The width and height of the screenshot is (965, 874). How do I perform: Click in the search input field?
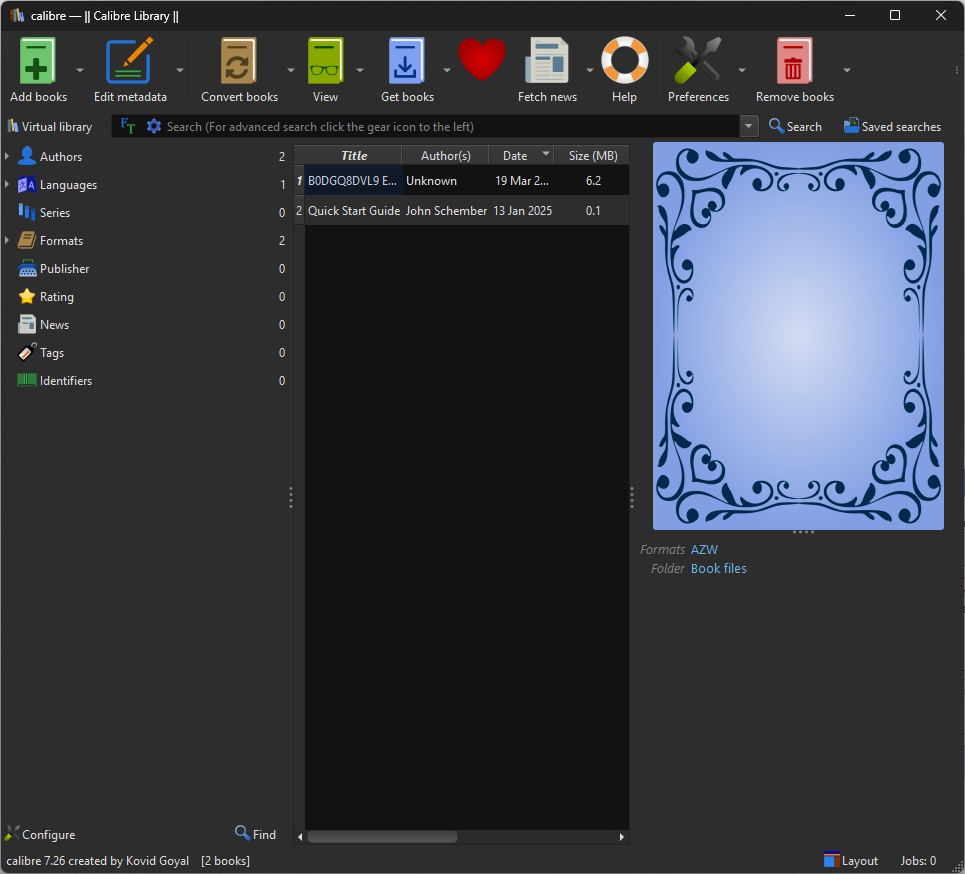click(452, 126)
